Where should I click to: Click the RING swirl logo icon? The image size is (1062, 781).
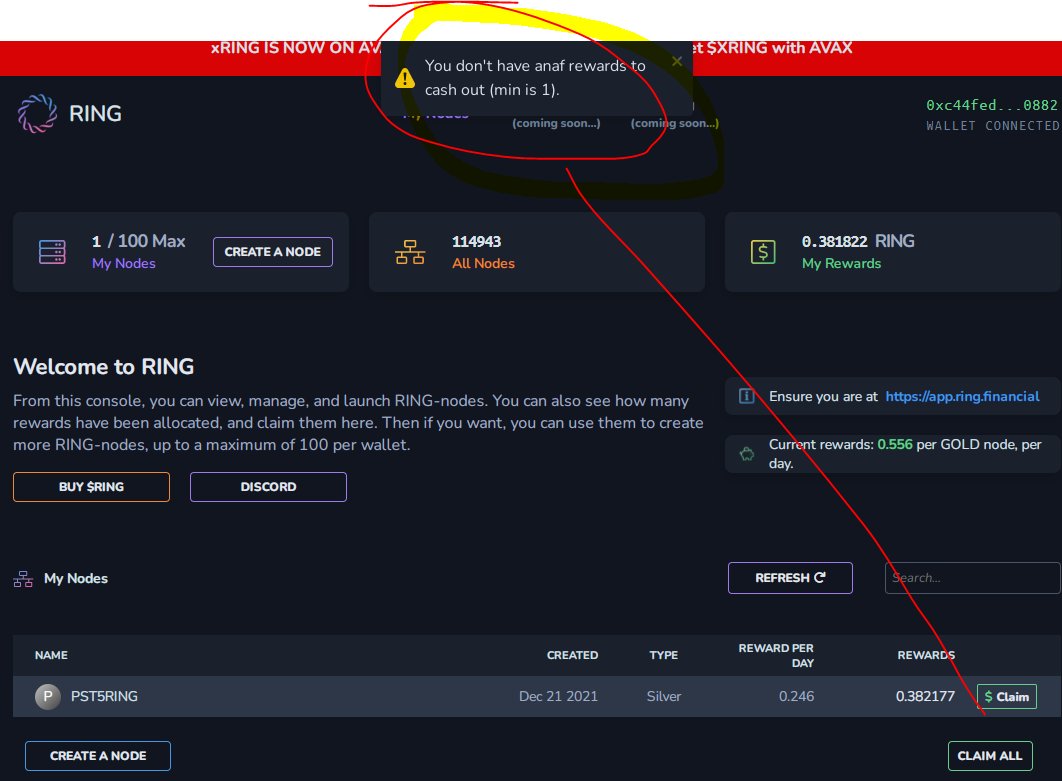click(x=37, y=113)
